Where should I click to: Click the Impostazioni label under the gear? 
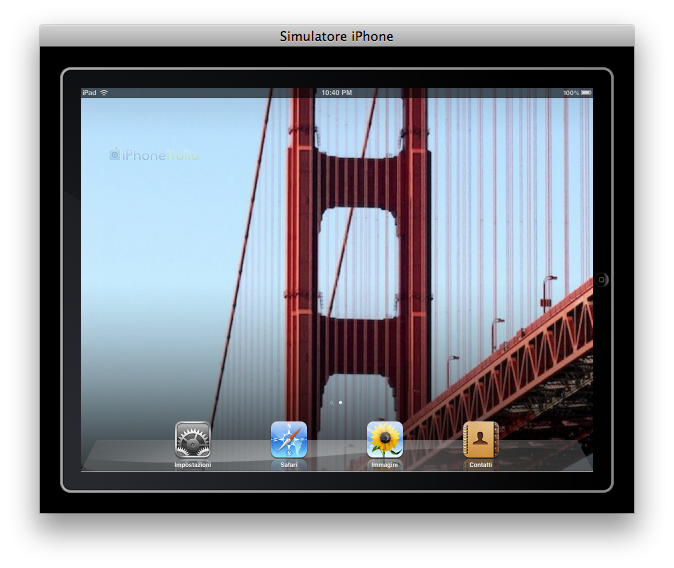pos(192,465)
